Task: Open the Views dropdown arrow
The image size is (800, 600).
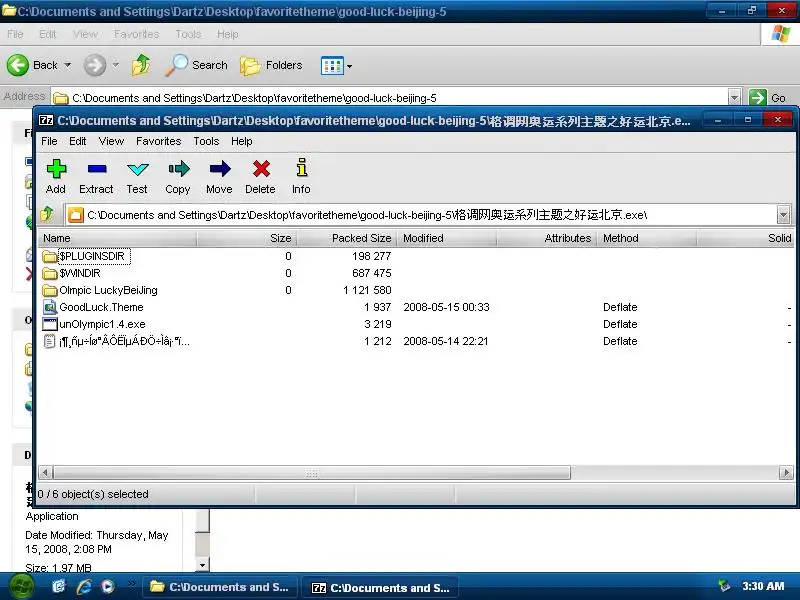Action: coord(349,66)
